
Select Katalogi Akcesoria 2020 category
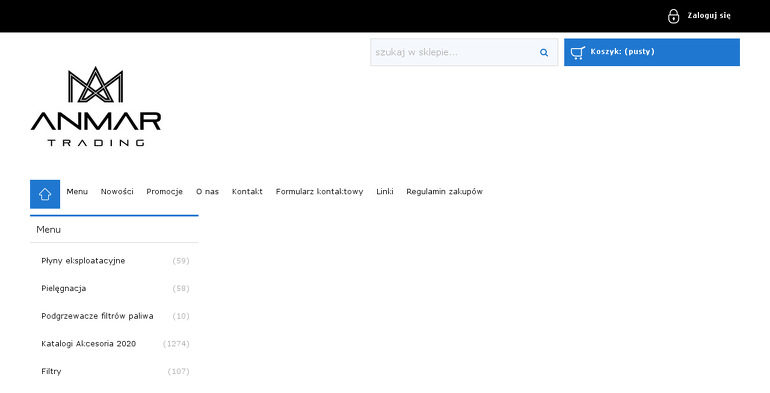coord(88,343)
